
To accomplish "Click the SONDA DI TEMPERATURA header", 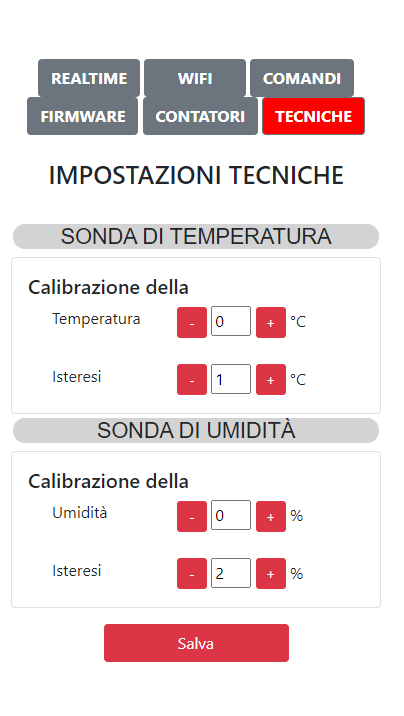I will [196, 237].
